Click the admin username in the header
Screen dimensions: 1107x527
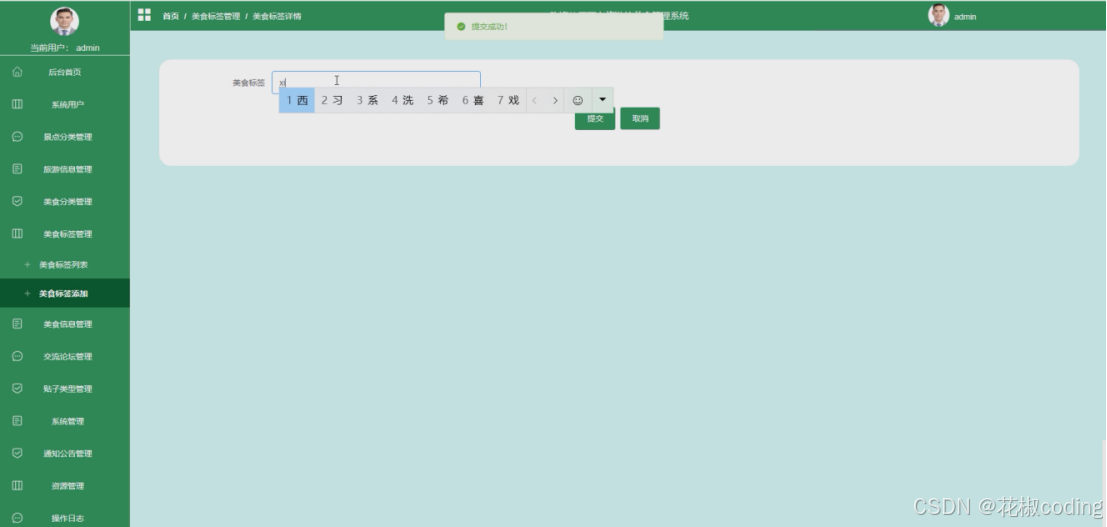click(965, 17)
